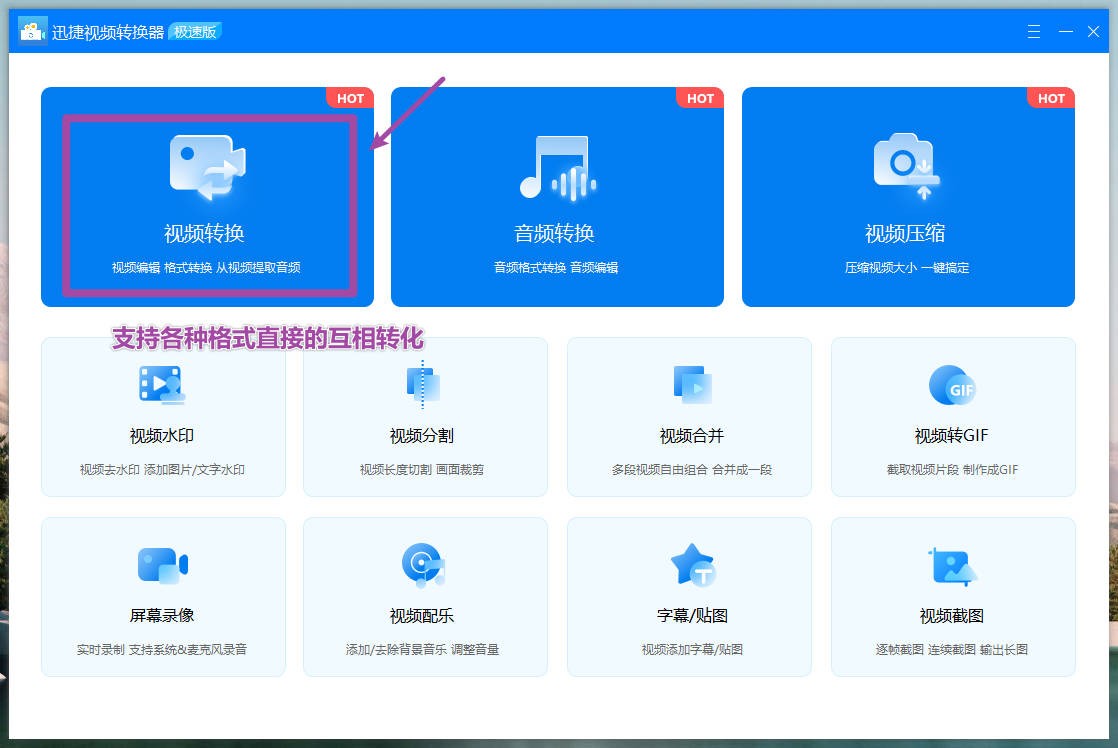Click the 实时录制 支持系统&麦克风录音 caption
The width and height of the screenshot is (1118, 748).
pos(162,645)
